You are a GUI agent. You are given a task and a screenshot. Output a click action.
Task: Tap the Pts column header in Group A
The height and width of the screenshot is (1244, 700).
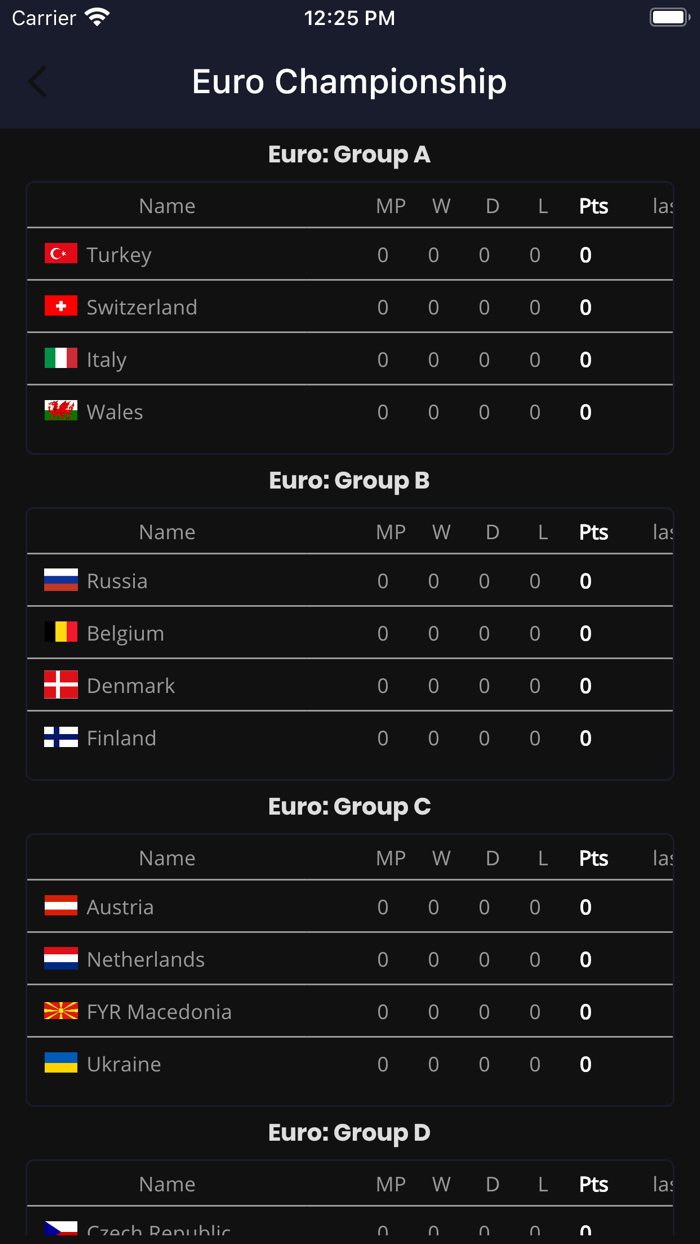point(593,206)
